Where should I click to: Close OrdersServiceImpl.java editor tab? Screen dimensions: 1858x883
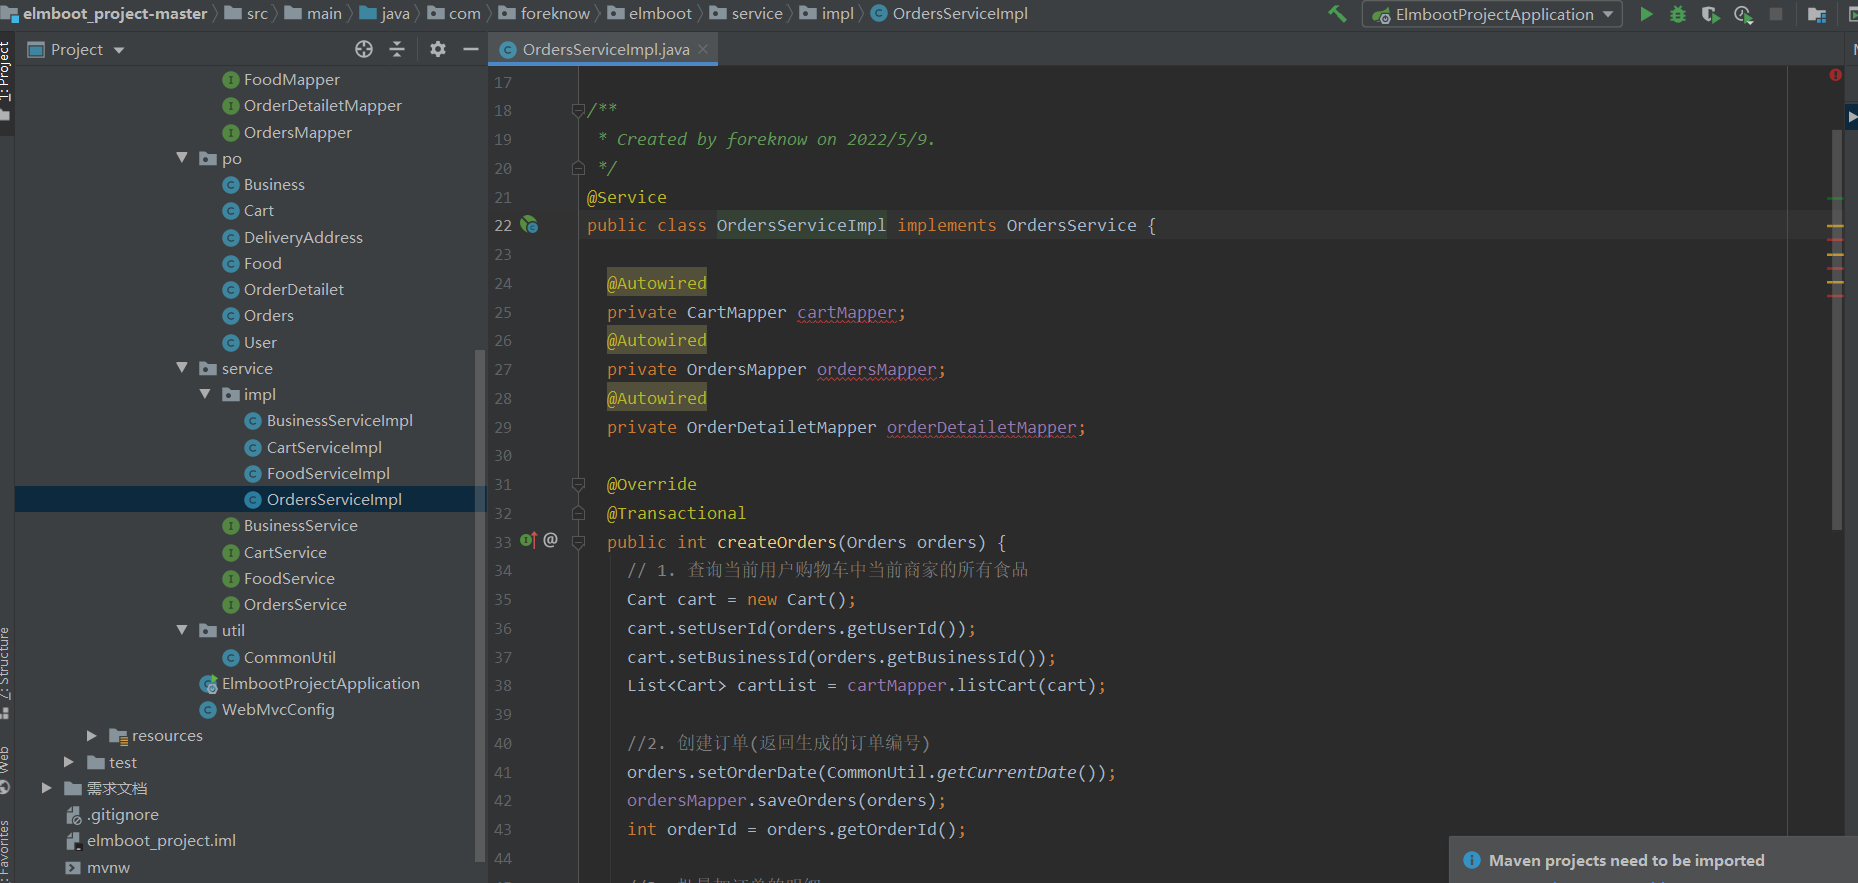pos(703,49)
